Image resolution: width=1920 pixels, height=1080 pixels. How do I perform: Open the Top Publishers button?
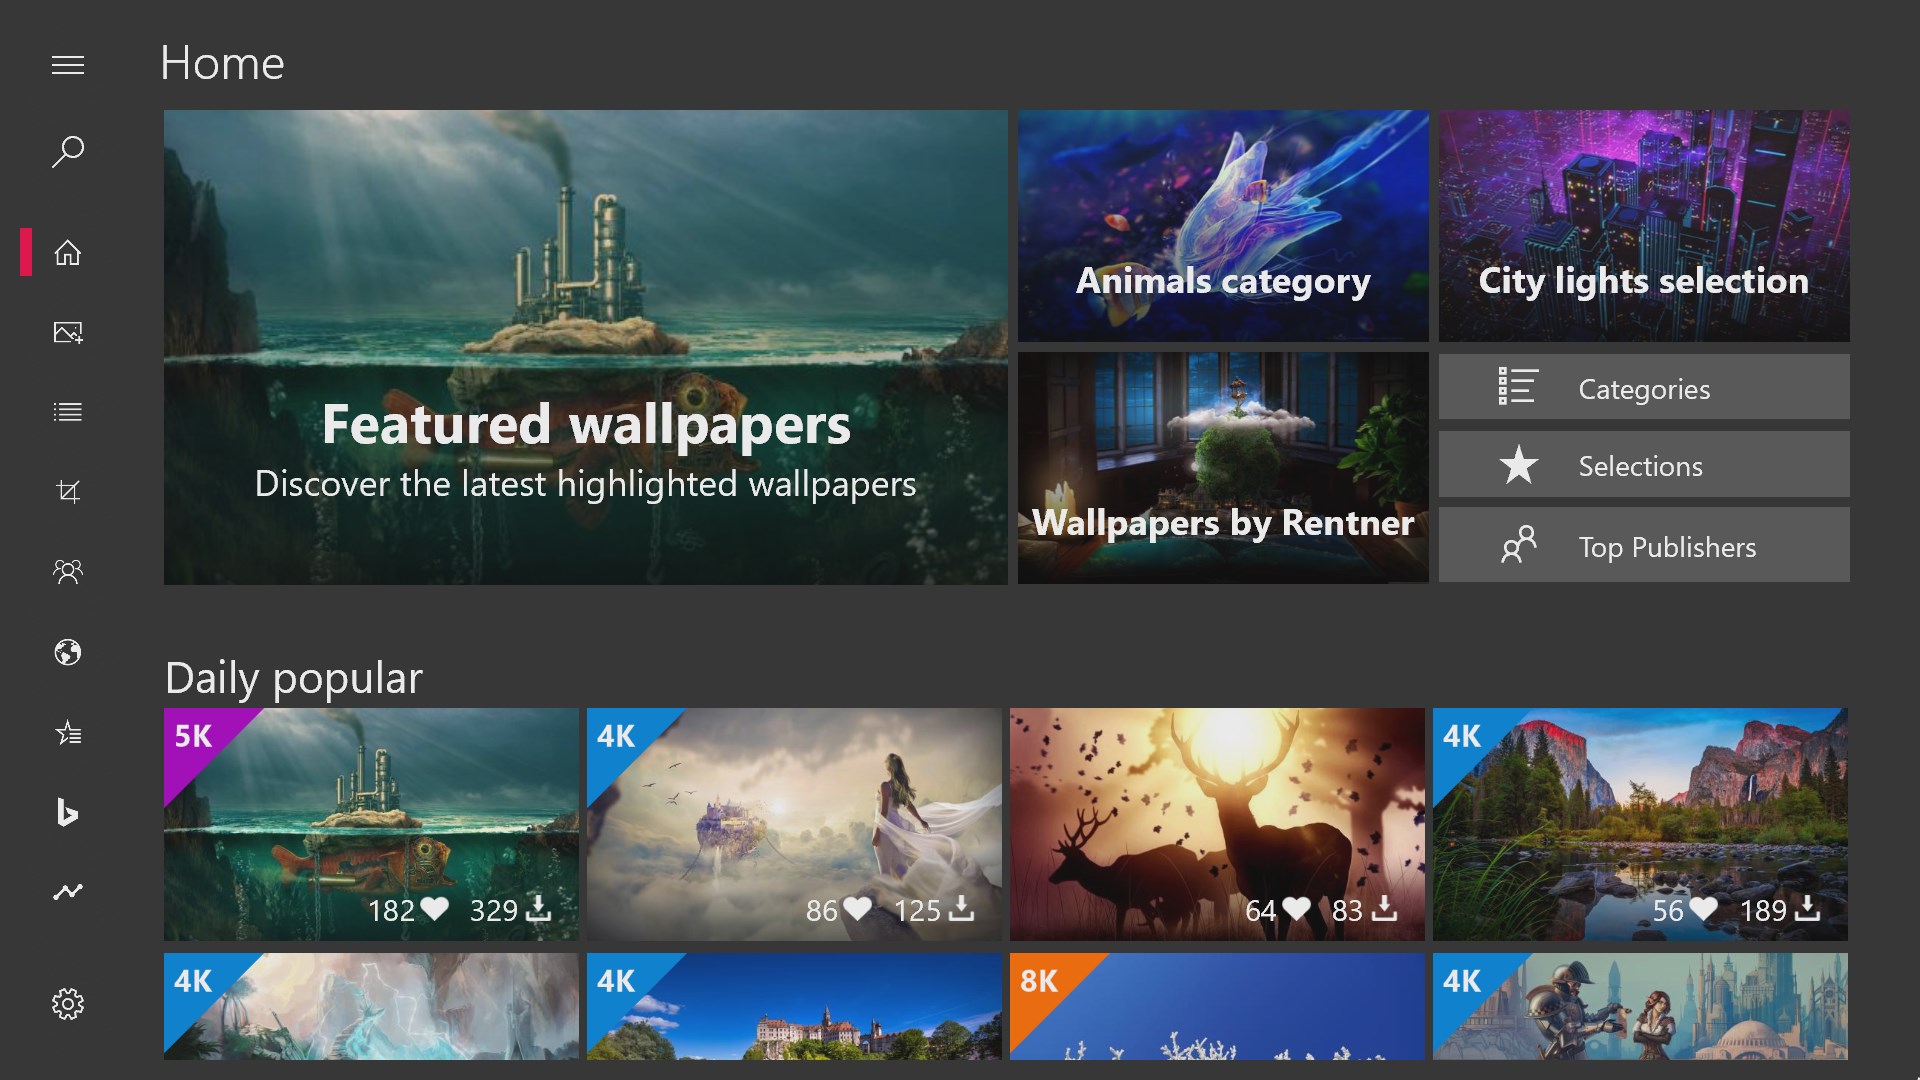coord(1643,545)
